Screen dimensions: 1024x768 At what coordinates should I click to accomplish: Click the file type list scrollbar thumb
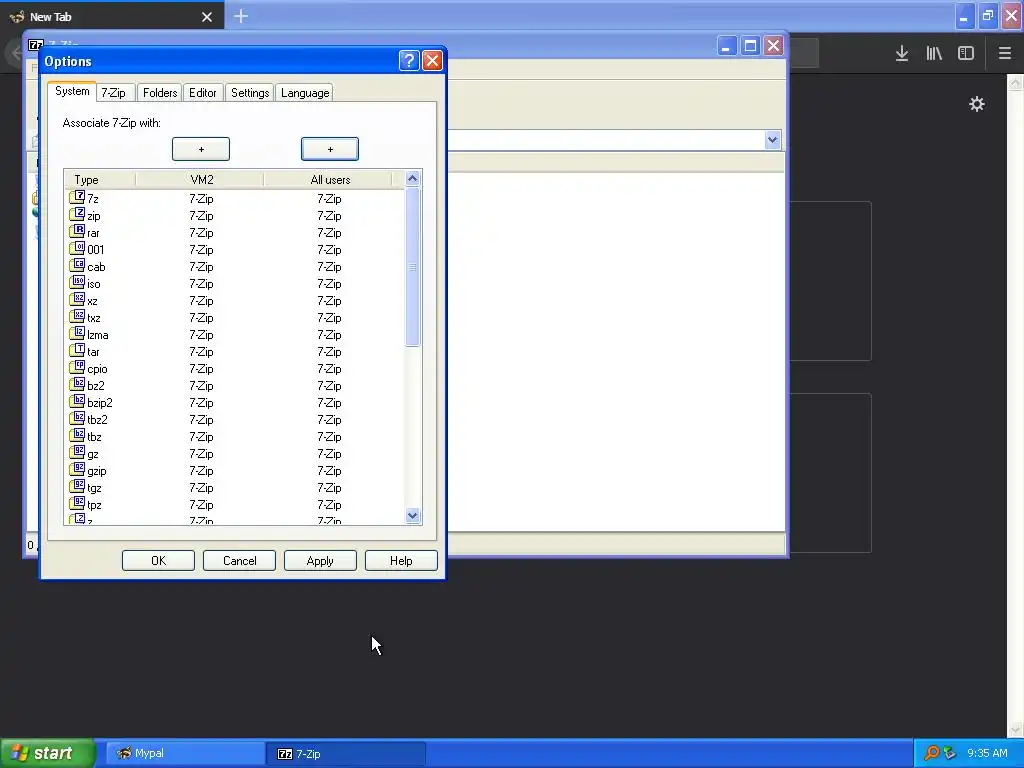click(412, 266)
